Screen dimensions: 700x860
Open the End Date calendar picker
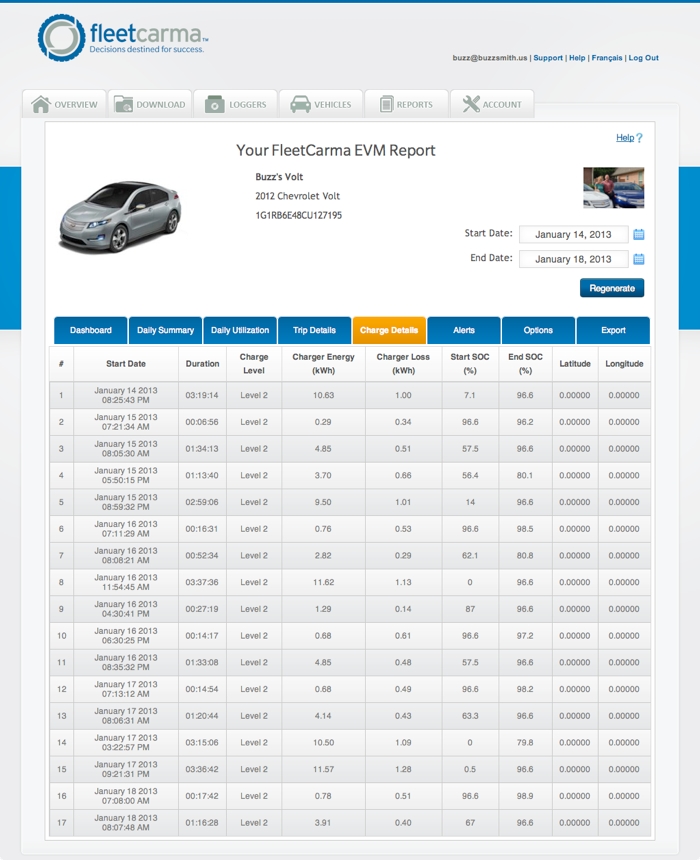tap(639, 259)
